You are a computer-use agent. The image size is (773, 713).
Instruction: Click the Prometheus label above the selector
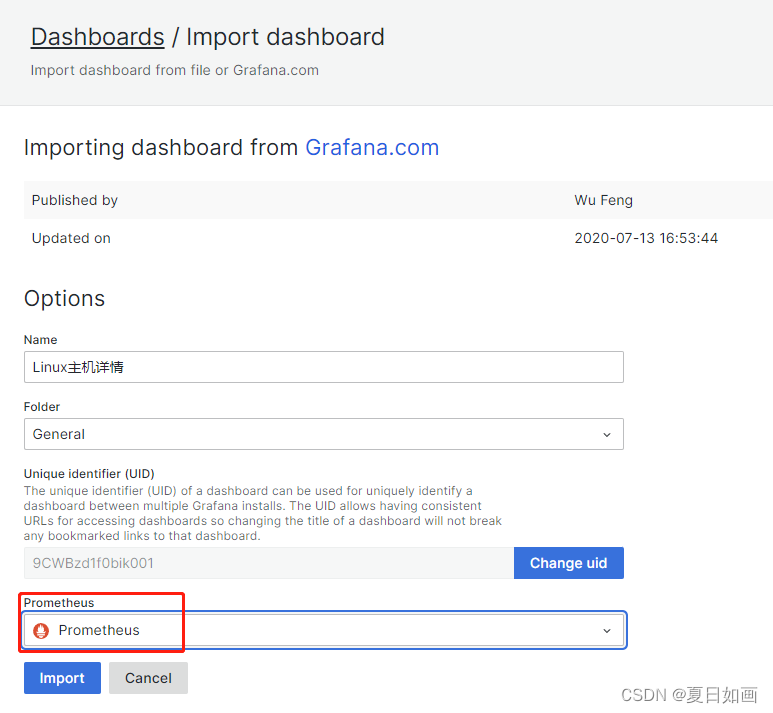pos(59,603)
